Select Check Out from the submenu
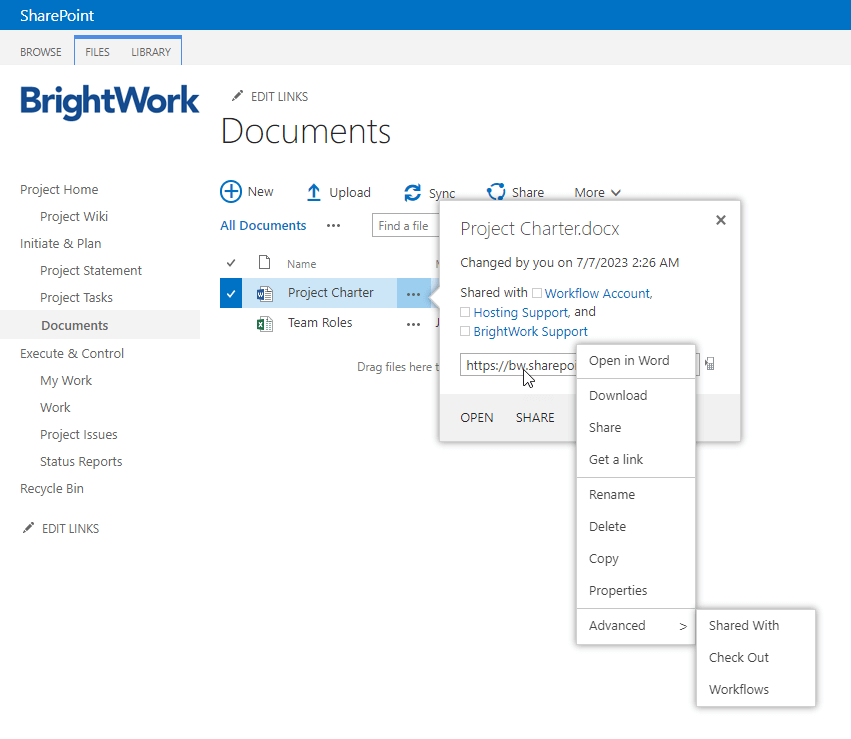Image resolution: width=851 pixels, height=739 pixels. (739, 658)
